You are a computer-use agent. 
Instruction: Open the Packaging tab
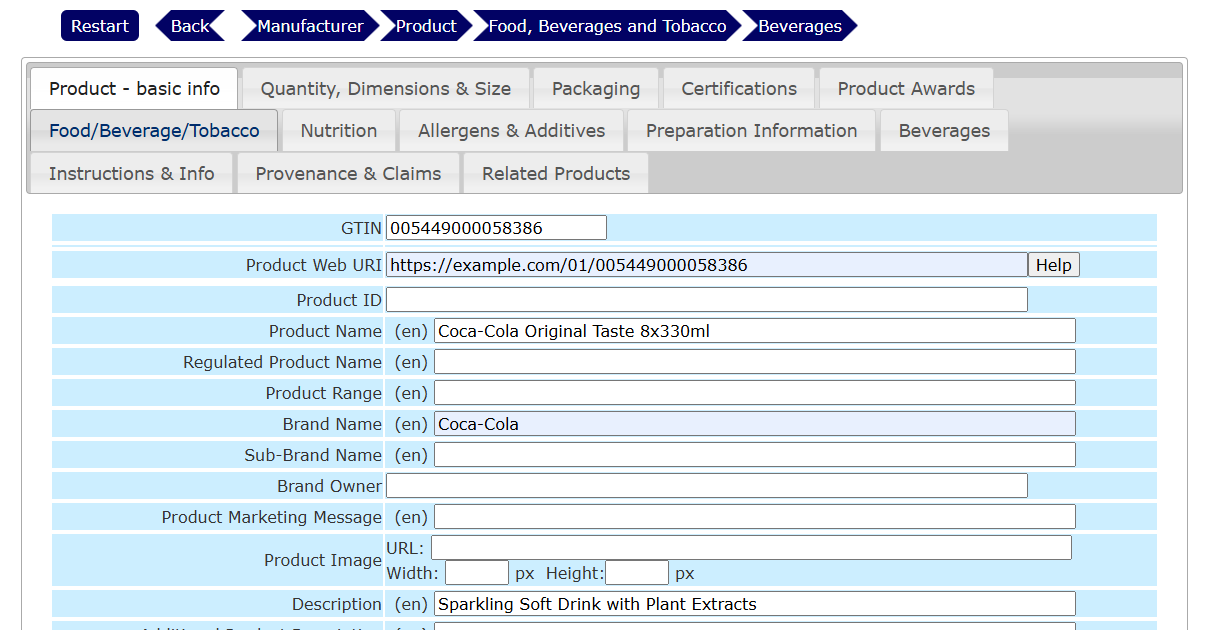(x=596, y=89)
